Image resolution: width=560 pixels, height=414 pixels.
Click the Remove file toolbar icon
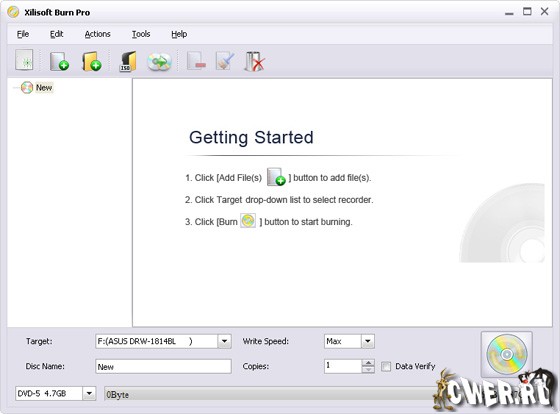(196, 61)
